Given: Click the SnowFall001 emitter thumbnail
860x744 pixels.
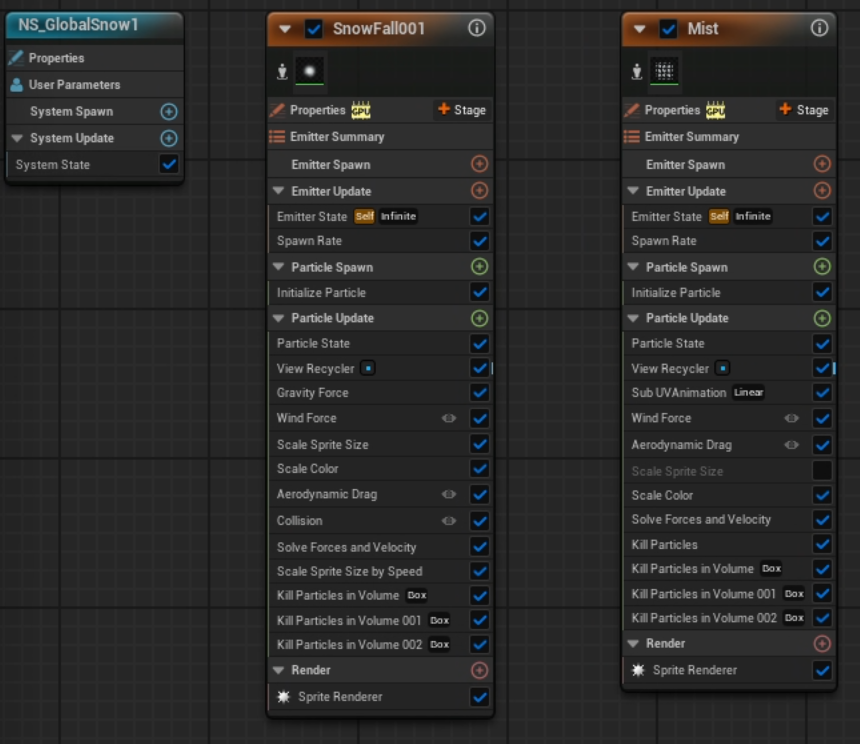Looking at the screenshot, I should click(309, 71).
